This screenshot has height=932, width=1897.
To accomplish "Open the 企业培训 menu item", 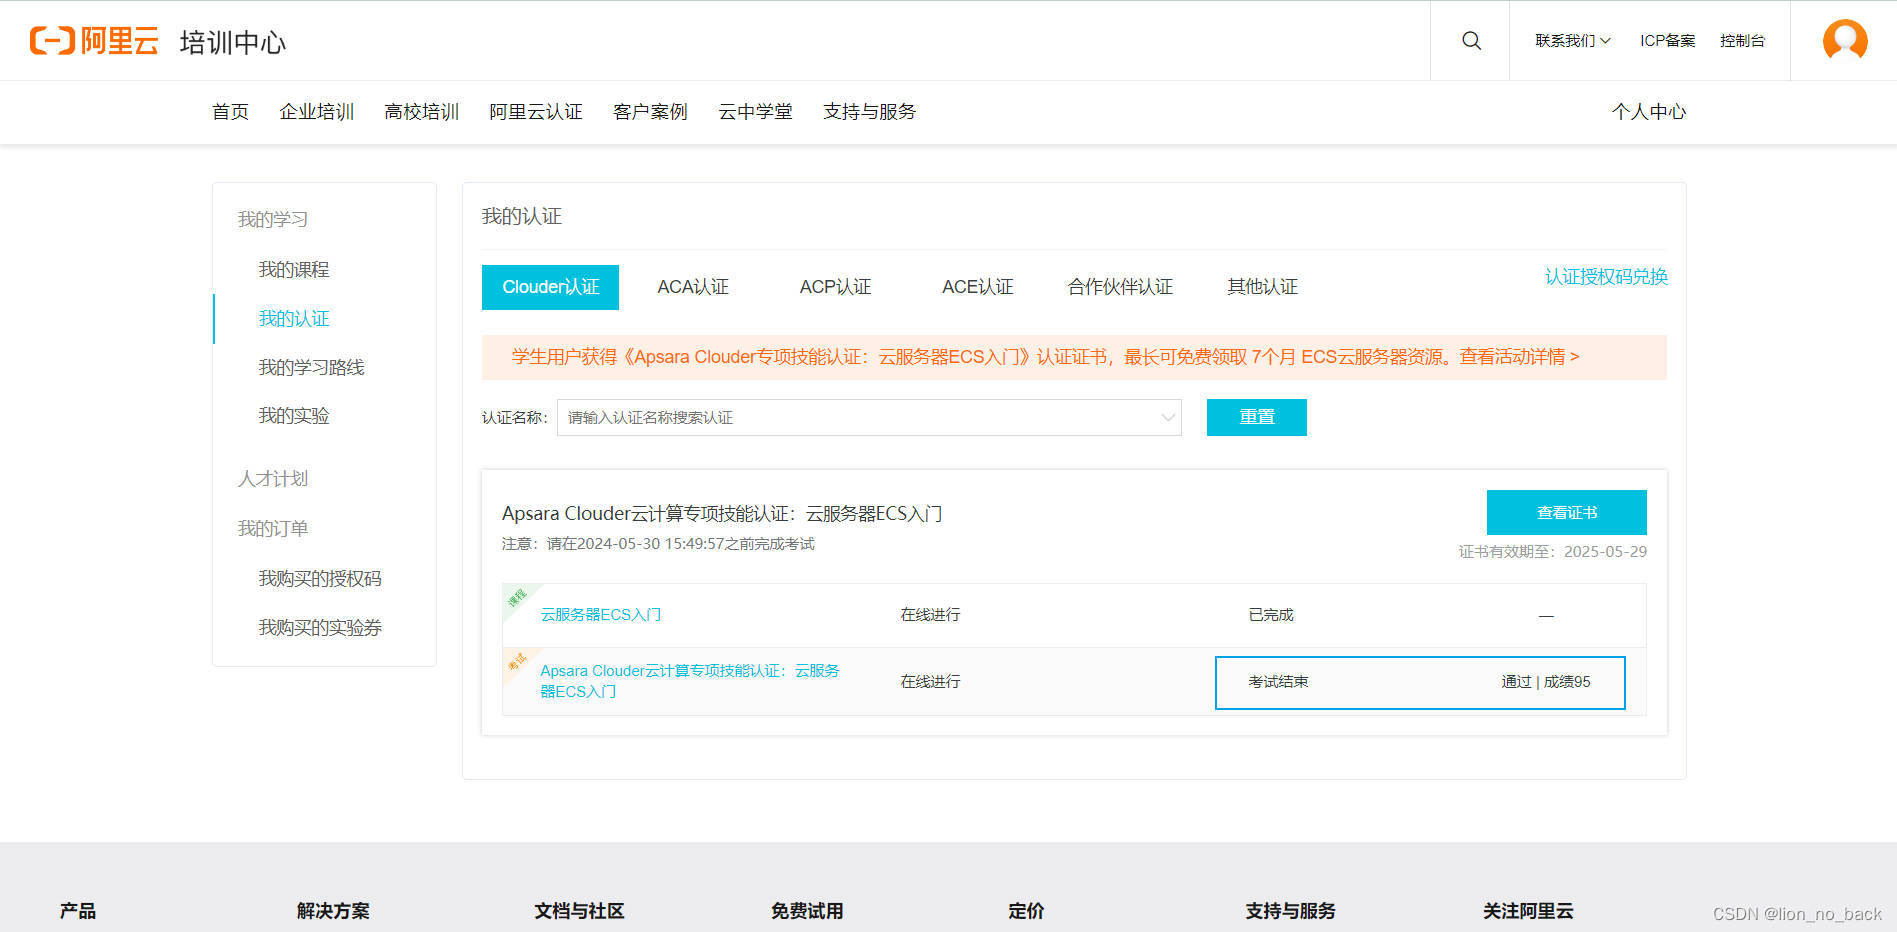I will point(317,112).
